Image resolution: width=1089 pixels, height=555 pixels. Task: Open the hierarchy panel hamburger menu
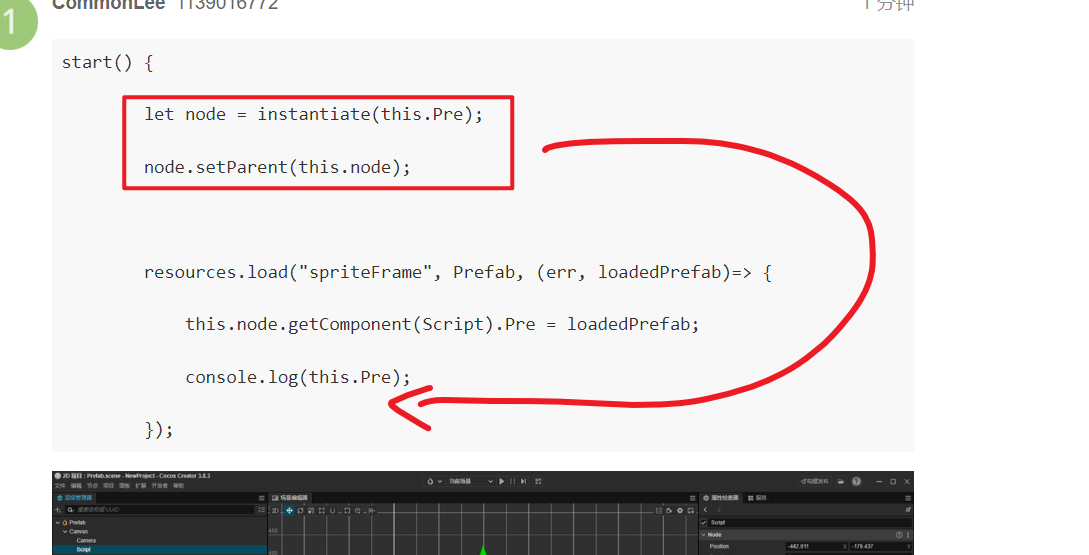click(x=261, y=498)
